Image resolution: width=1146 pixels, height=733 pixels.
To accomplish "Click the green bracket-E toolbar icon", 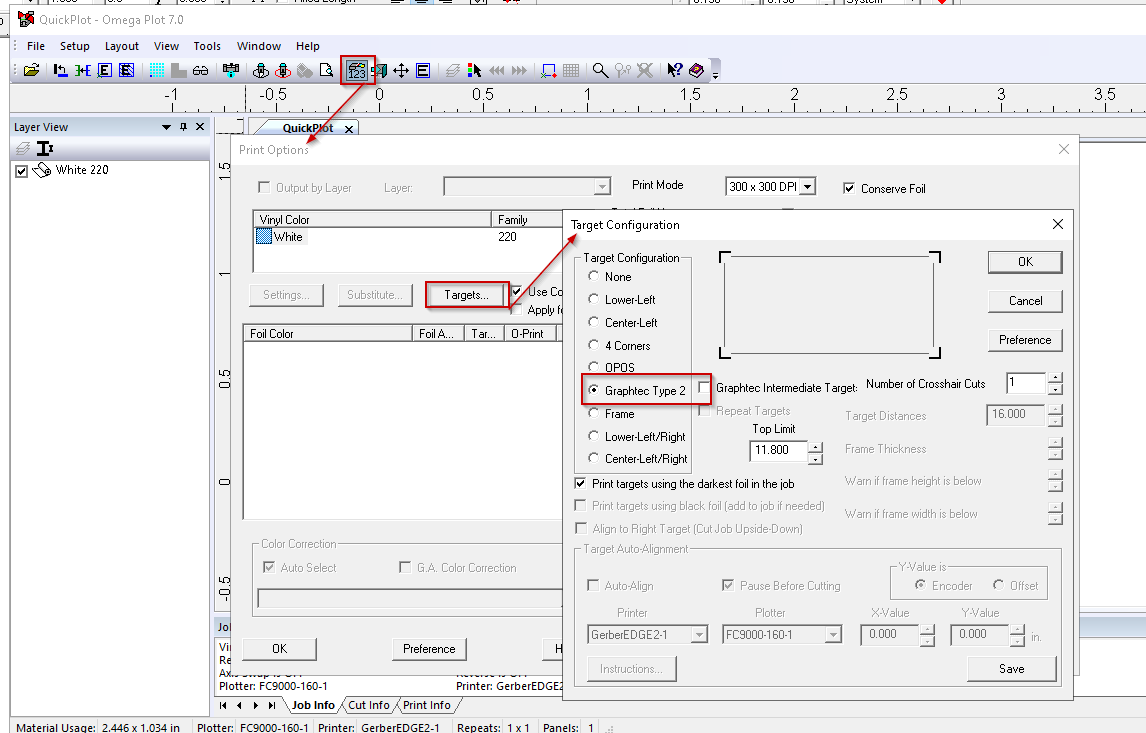I will pos(83,70).
